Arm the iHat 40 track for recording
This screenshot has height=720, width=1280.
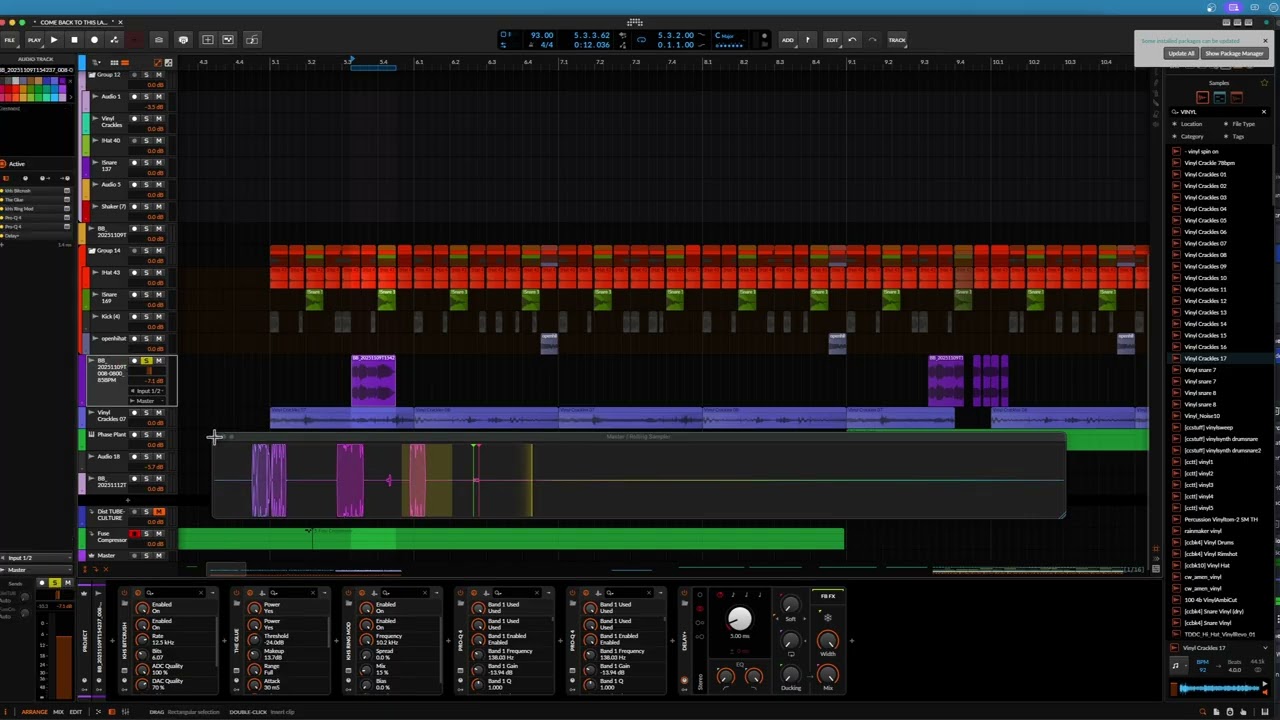(x=134, y=141)
